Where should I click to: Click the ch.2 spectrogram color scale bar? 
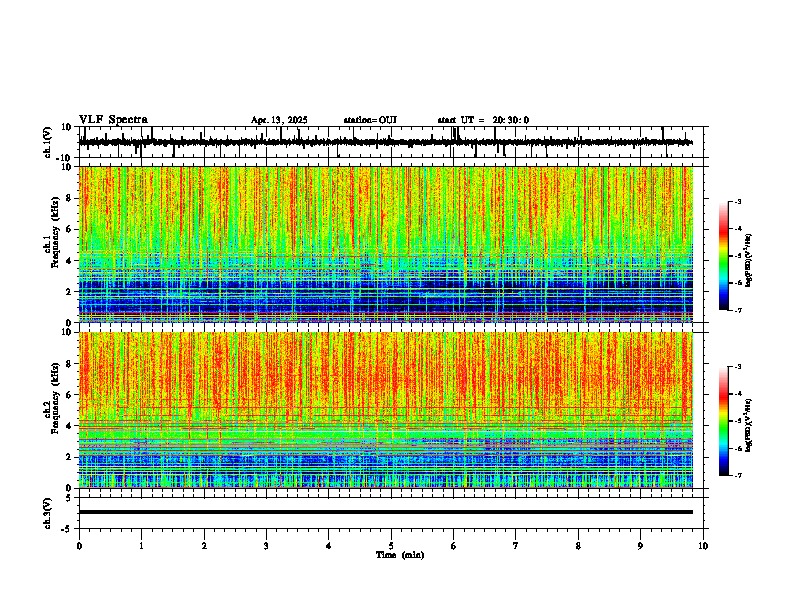point(723,421)
